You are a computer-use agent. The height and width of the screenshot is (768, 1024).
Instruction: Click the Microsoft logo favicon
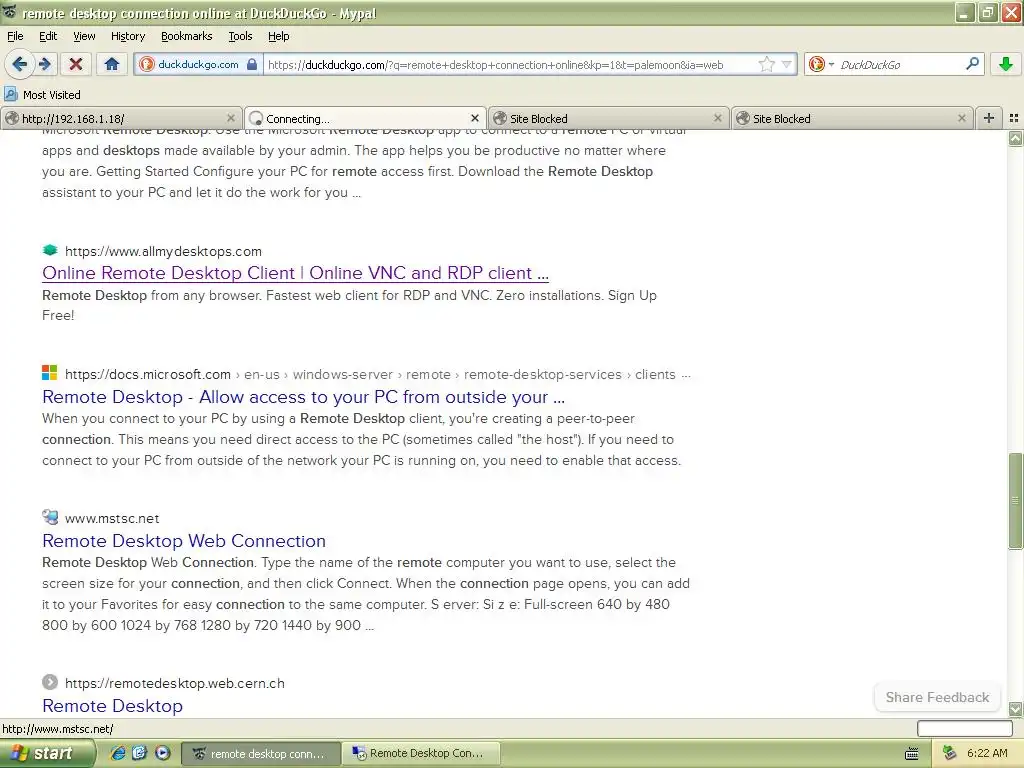coord(50,373)
